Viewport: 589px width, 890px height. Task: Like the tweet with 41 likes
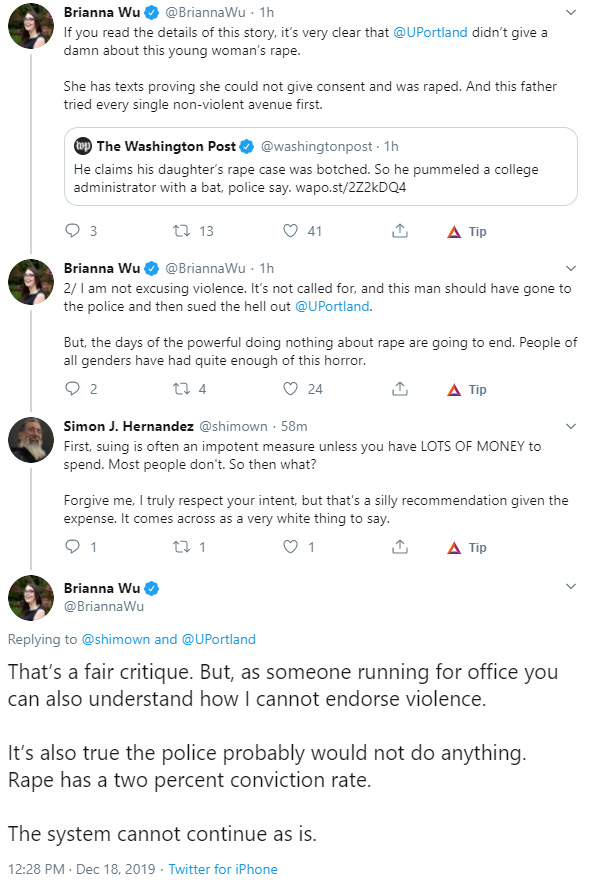coord(291,230)
